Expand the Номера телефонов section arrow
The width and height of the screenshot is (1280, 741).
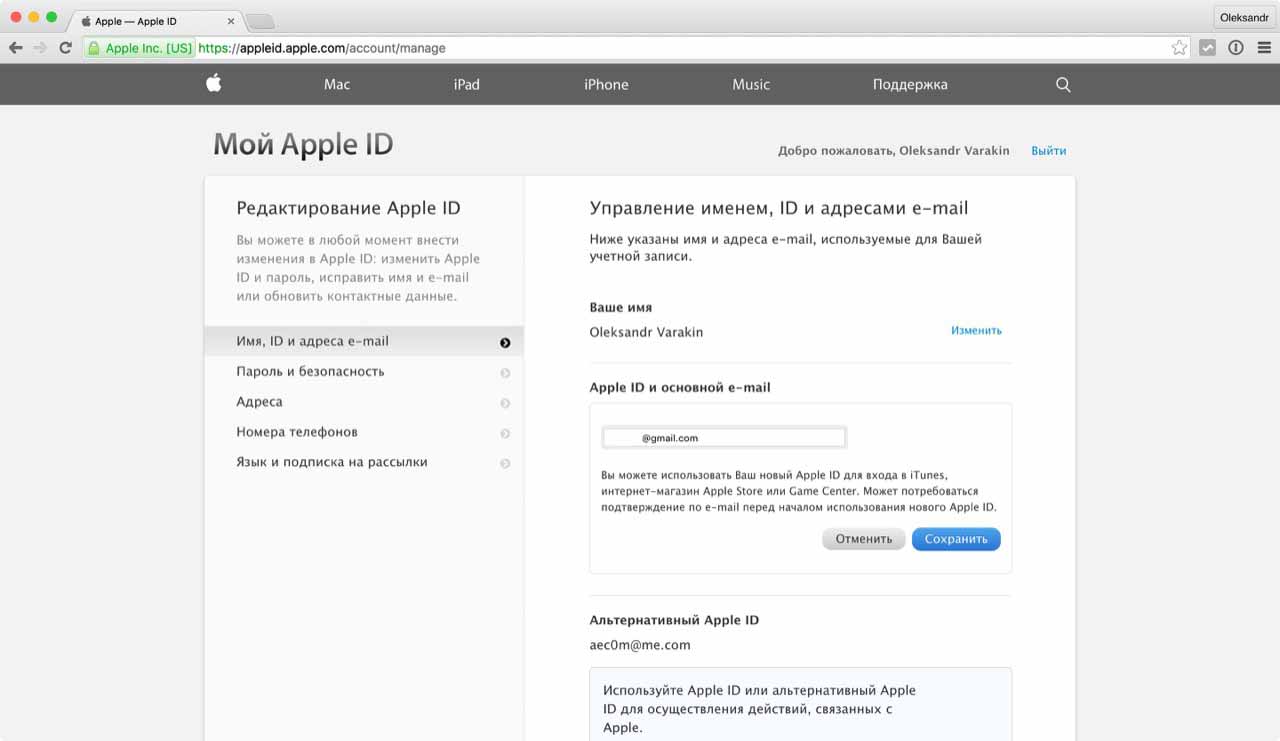pos(505,433)
